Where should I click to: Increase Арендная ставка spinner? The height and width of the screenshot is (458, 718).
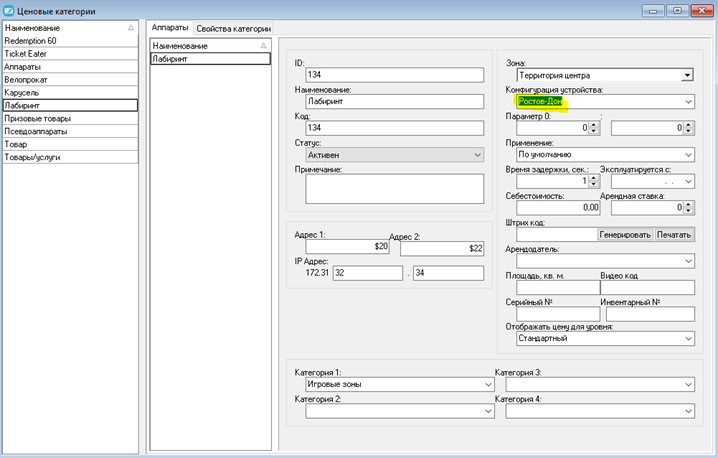coord(689,205)
